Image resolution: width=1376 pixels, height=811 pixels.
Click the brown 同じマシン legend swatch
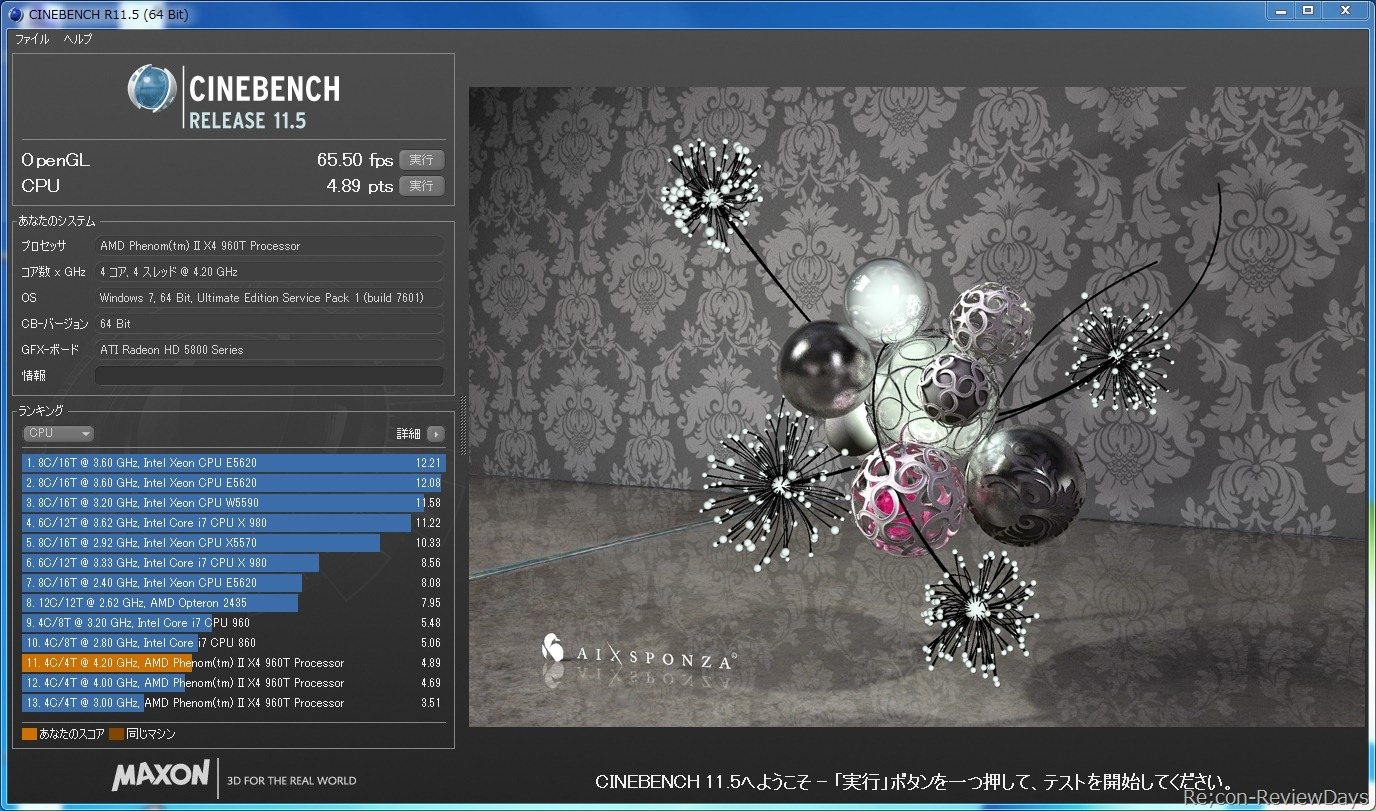coord(117,735)
